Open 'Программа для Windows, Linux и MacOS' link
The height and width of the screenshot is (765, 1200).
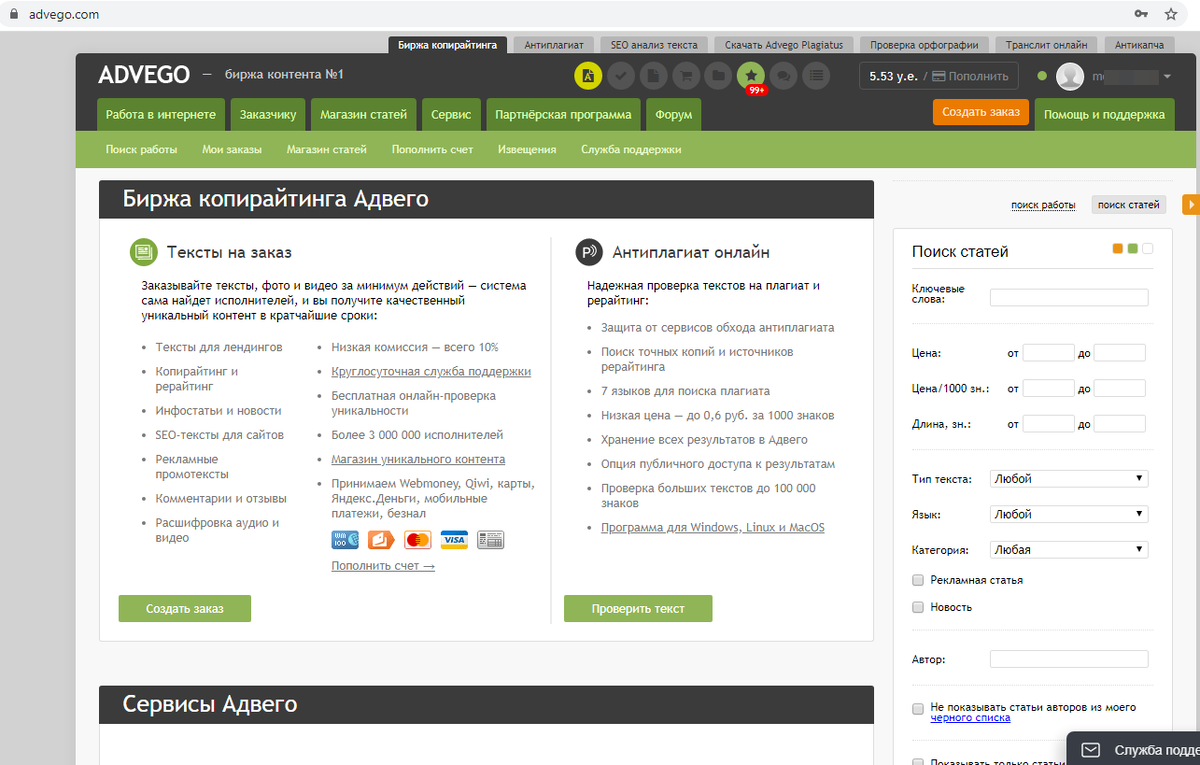pyautogui.click(x=713, y=527)
